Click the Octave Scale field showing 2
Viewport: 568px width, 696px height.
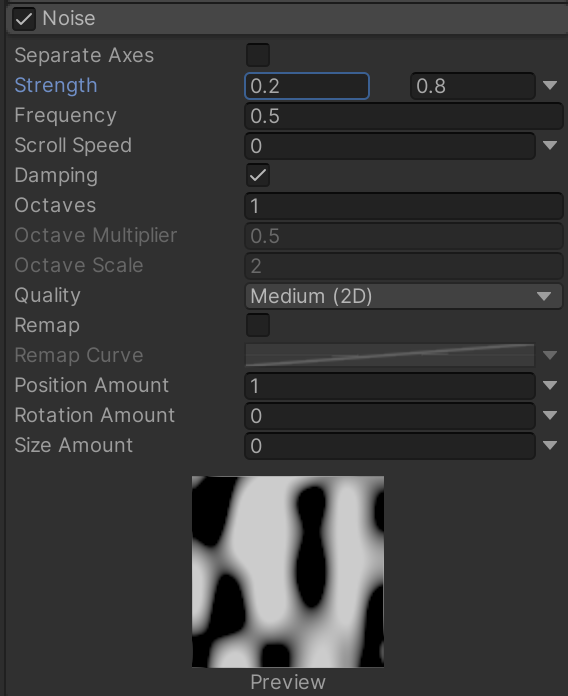(x=404, y=265)
